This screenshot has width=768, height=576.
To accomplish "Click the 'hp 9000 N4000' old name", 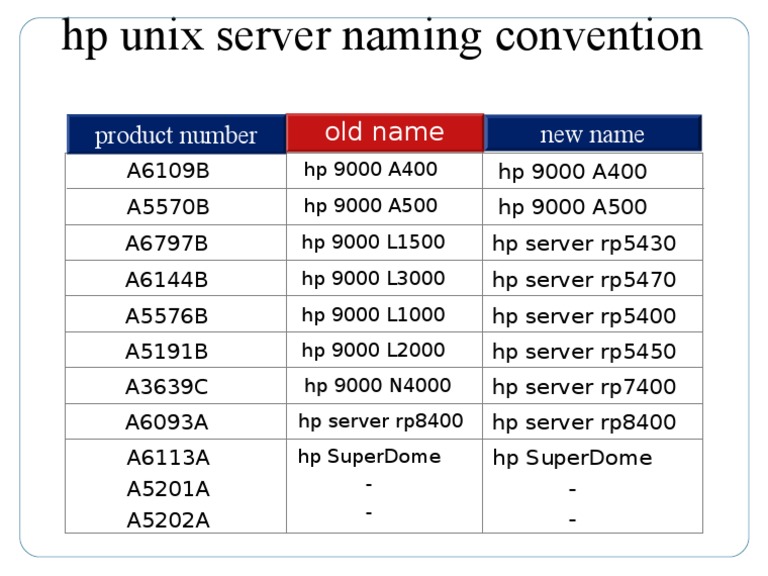I will coord(377,385).
